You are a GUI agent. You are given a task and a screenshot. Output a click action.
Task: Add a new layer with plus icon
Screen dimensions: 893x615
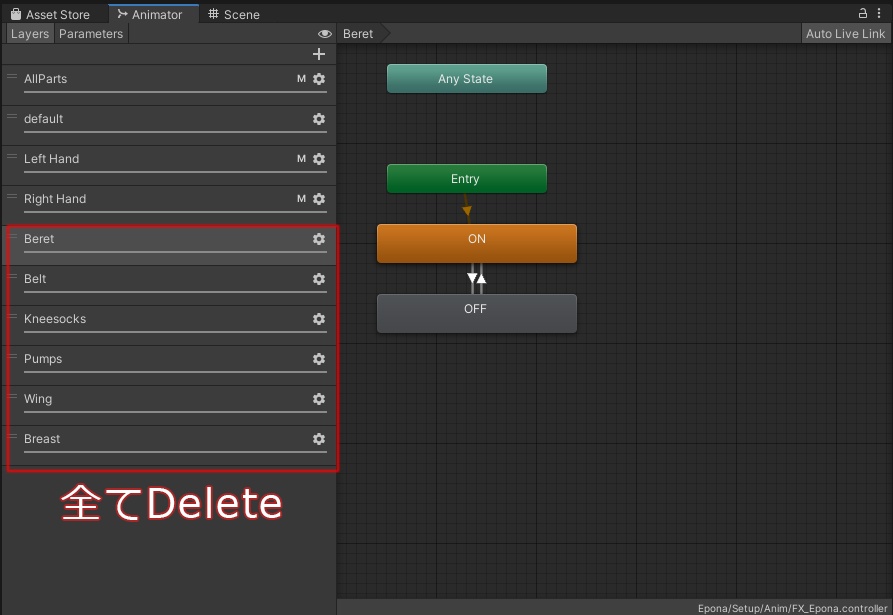pos(319,54)
